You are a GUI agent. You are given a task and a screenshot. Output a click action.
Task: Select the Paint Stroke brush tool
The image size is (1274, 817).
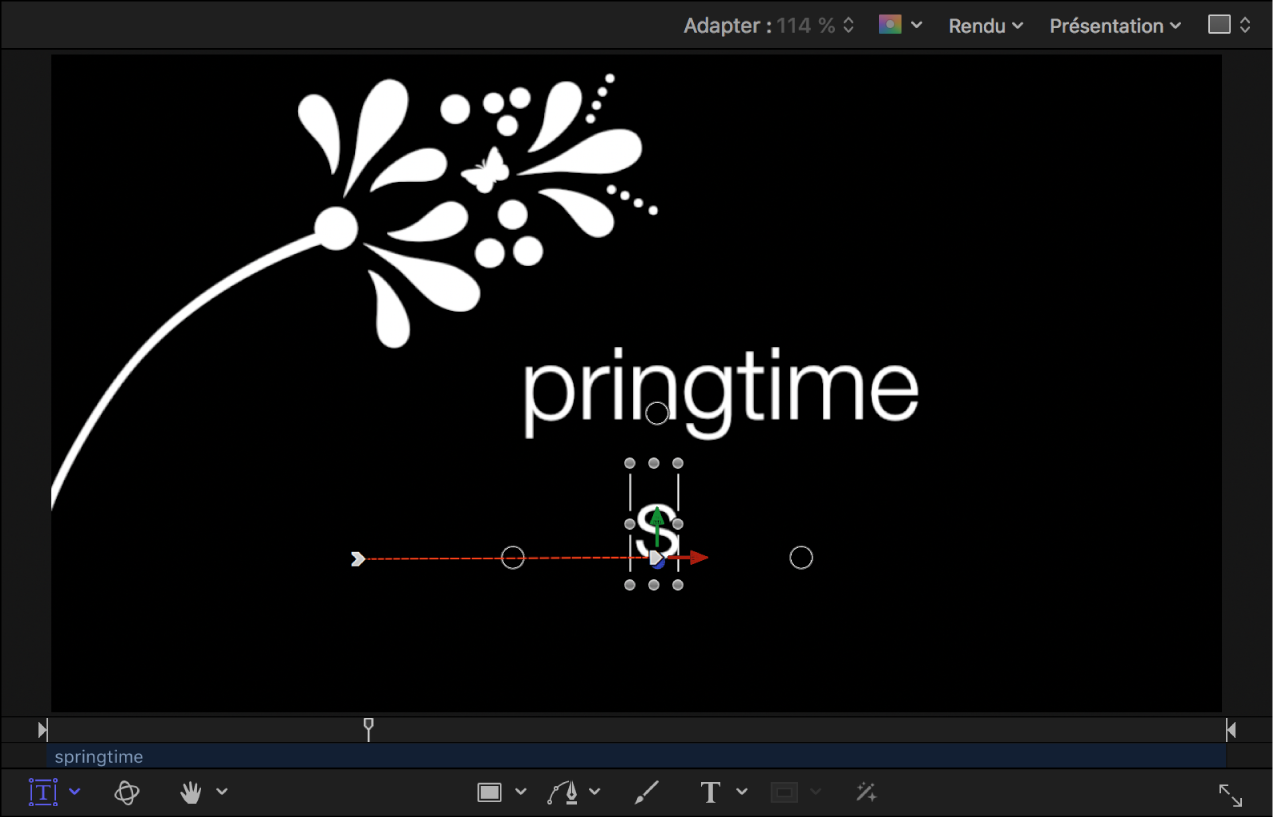pos(647,792)
